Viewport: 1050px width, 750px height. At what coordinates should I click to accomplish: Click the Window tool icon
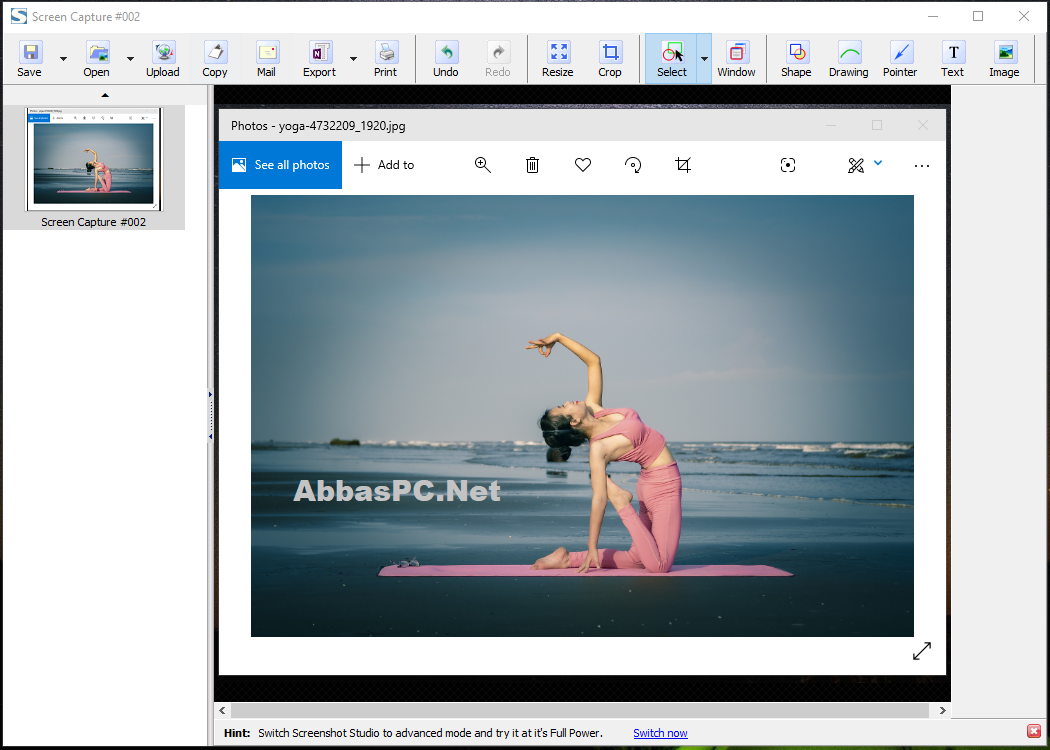[737, 52]
